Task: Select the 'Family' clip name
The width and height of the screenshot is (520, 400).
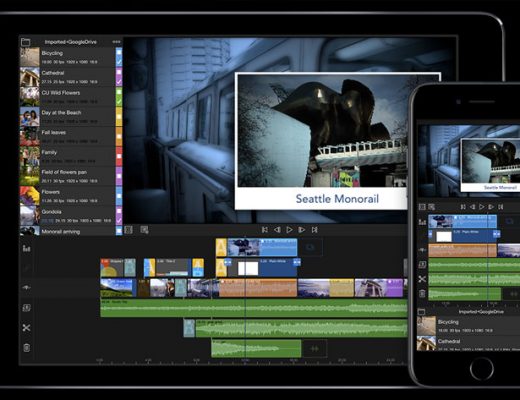Action: click(x=49, y=152)
